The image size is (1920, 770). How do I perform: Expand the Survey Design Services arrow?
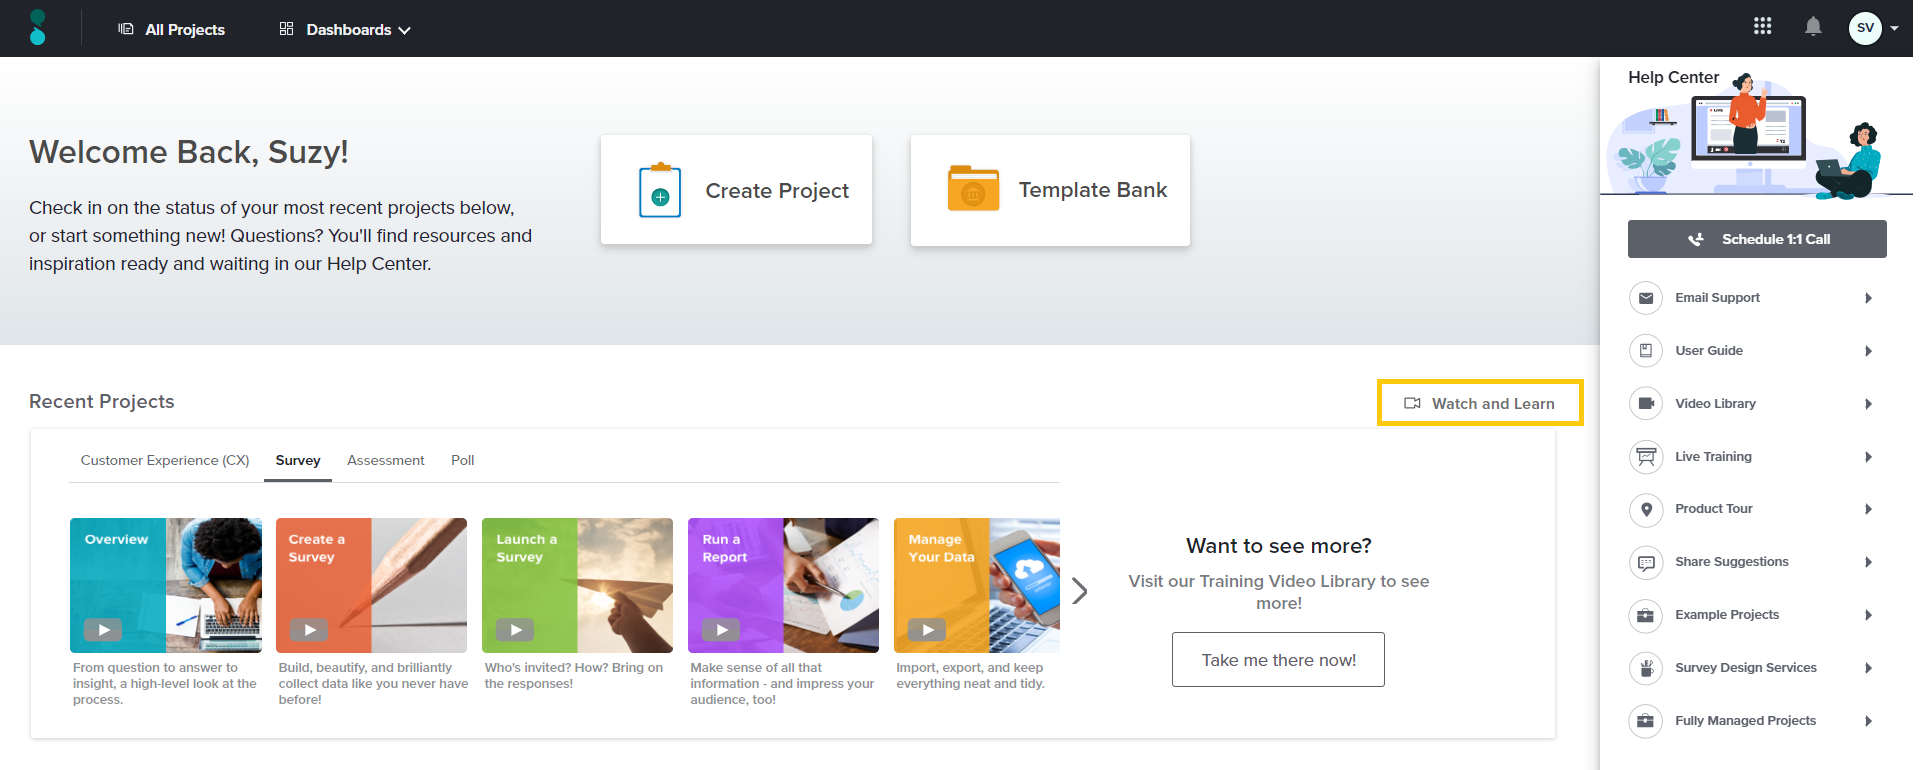point(1868,668)
